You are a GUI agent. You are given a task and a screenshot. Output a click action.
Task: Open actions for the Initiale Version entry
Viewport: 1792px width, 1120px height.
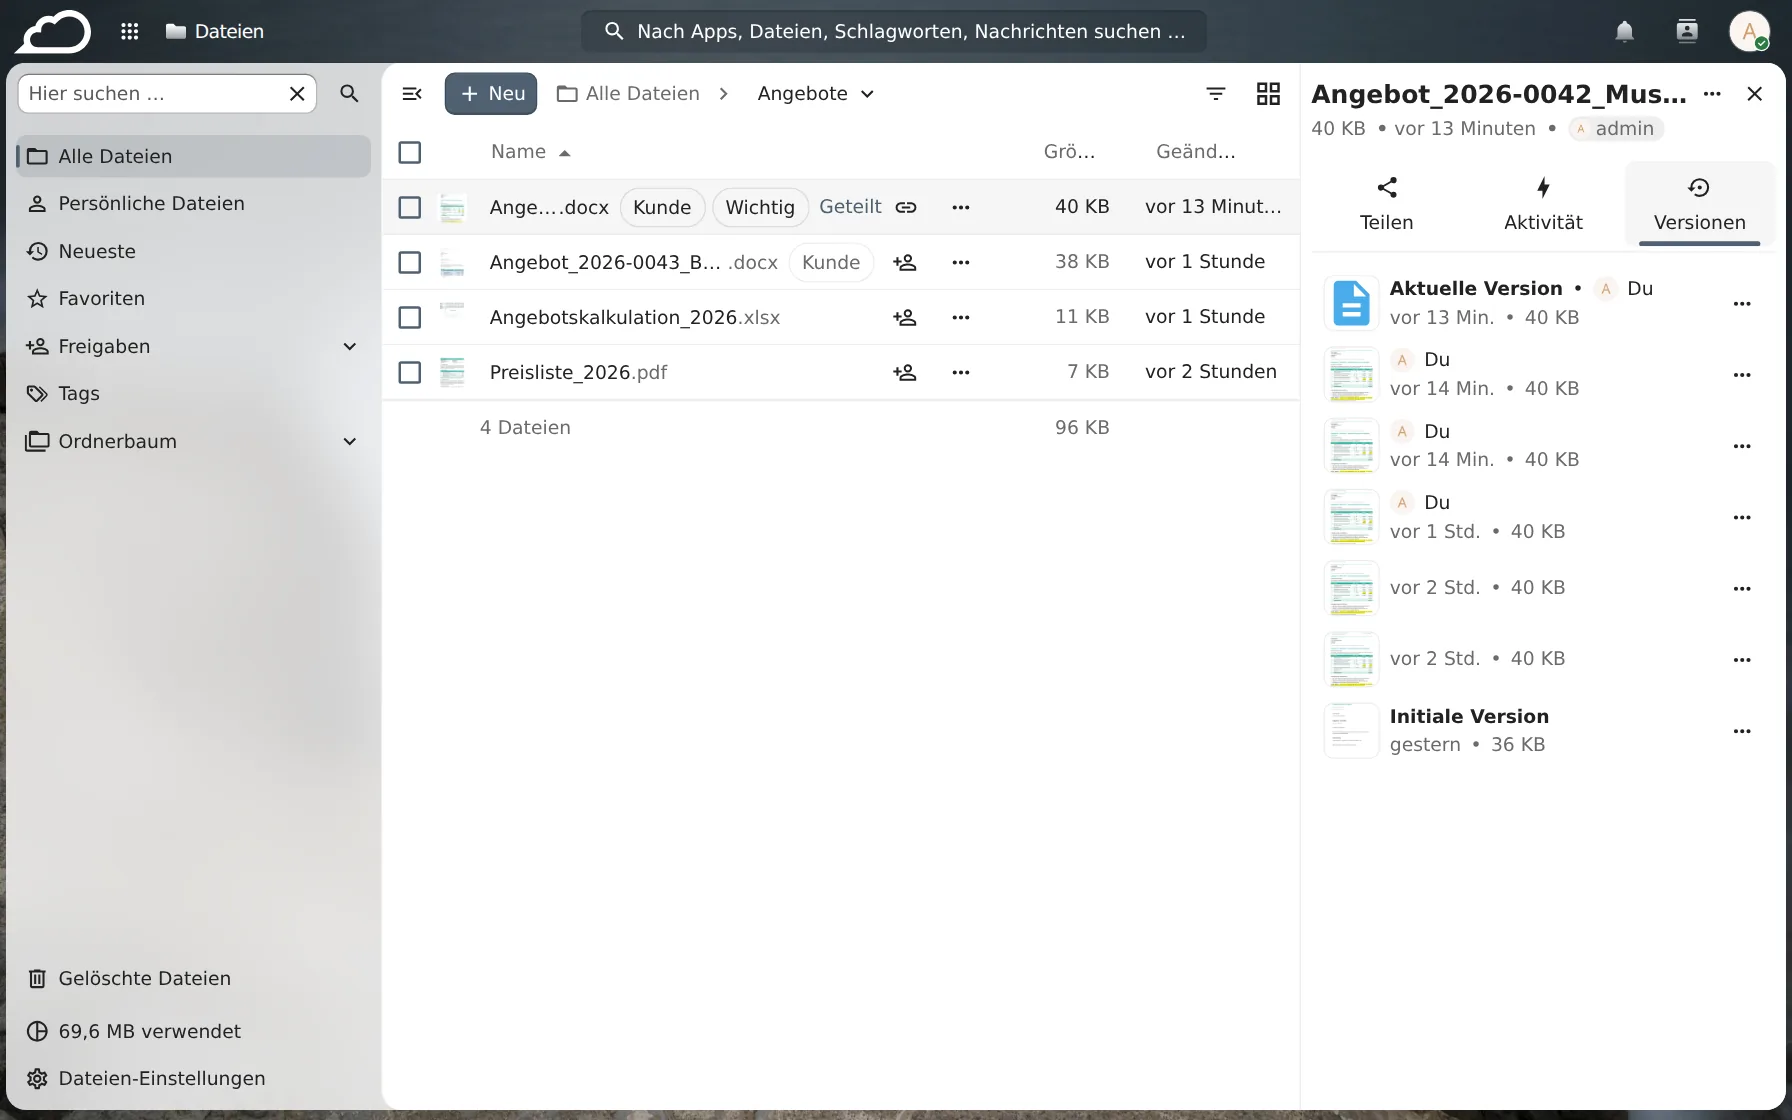1742,731
